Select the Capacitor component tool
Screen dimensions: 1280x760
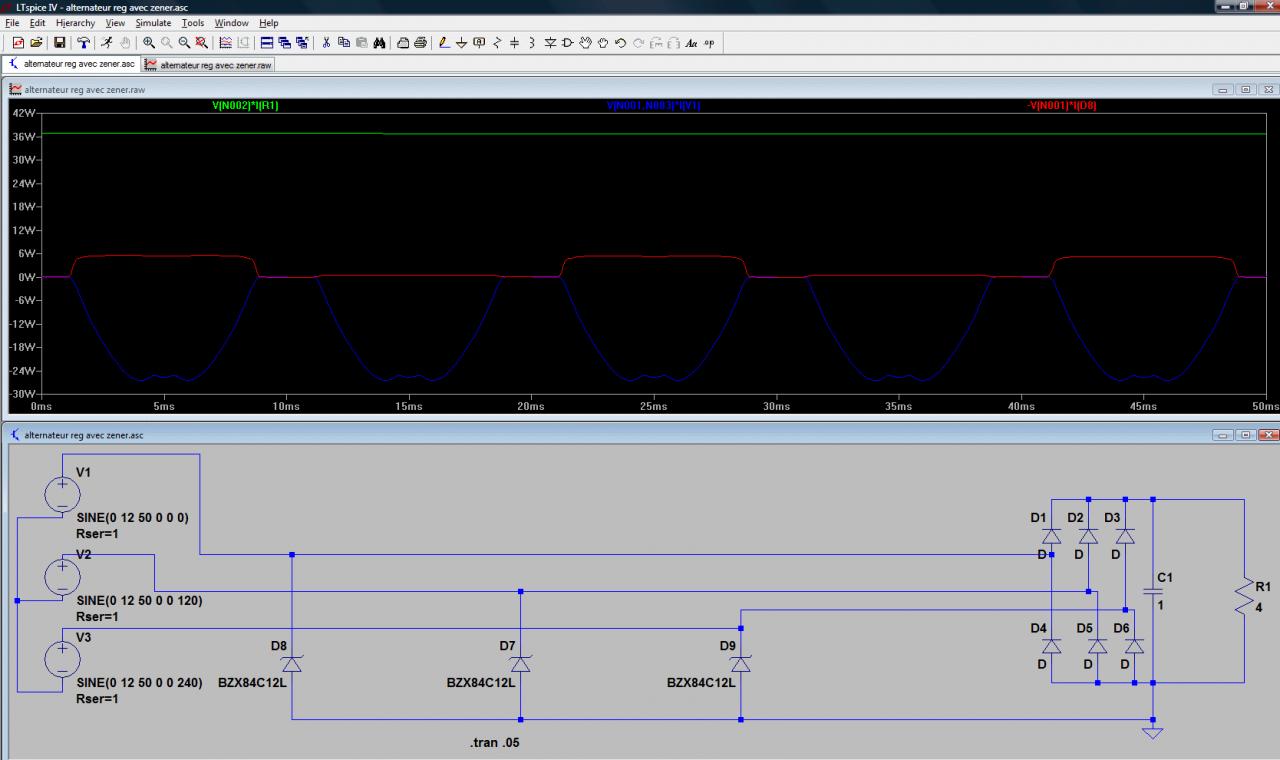(515, 43)
